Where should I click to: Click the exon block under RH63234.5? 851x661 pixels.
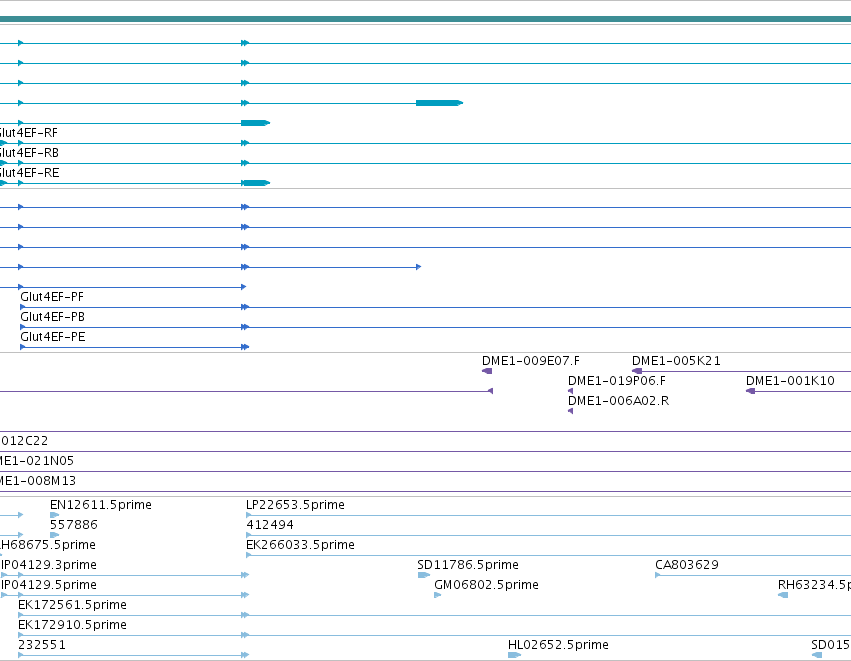783,595
